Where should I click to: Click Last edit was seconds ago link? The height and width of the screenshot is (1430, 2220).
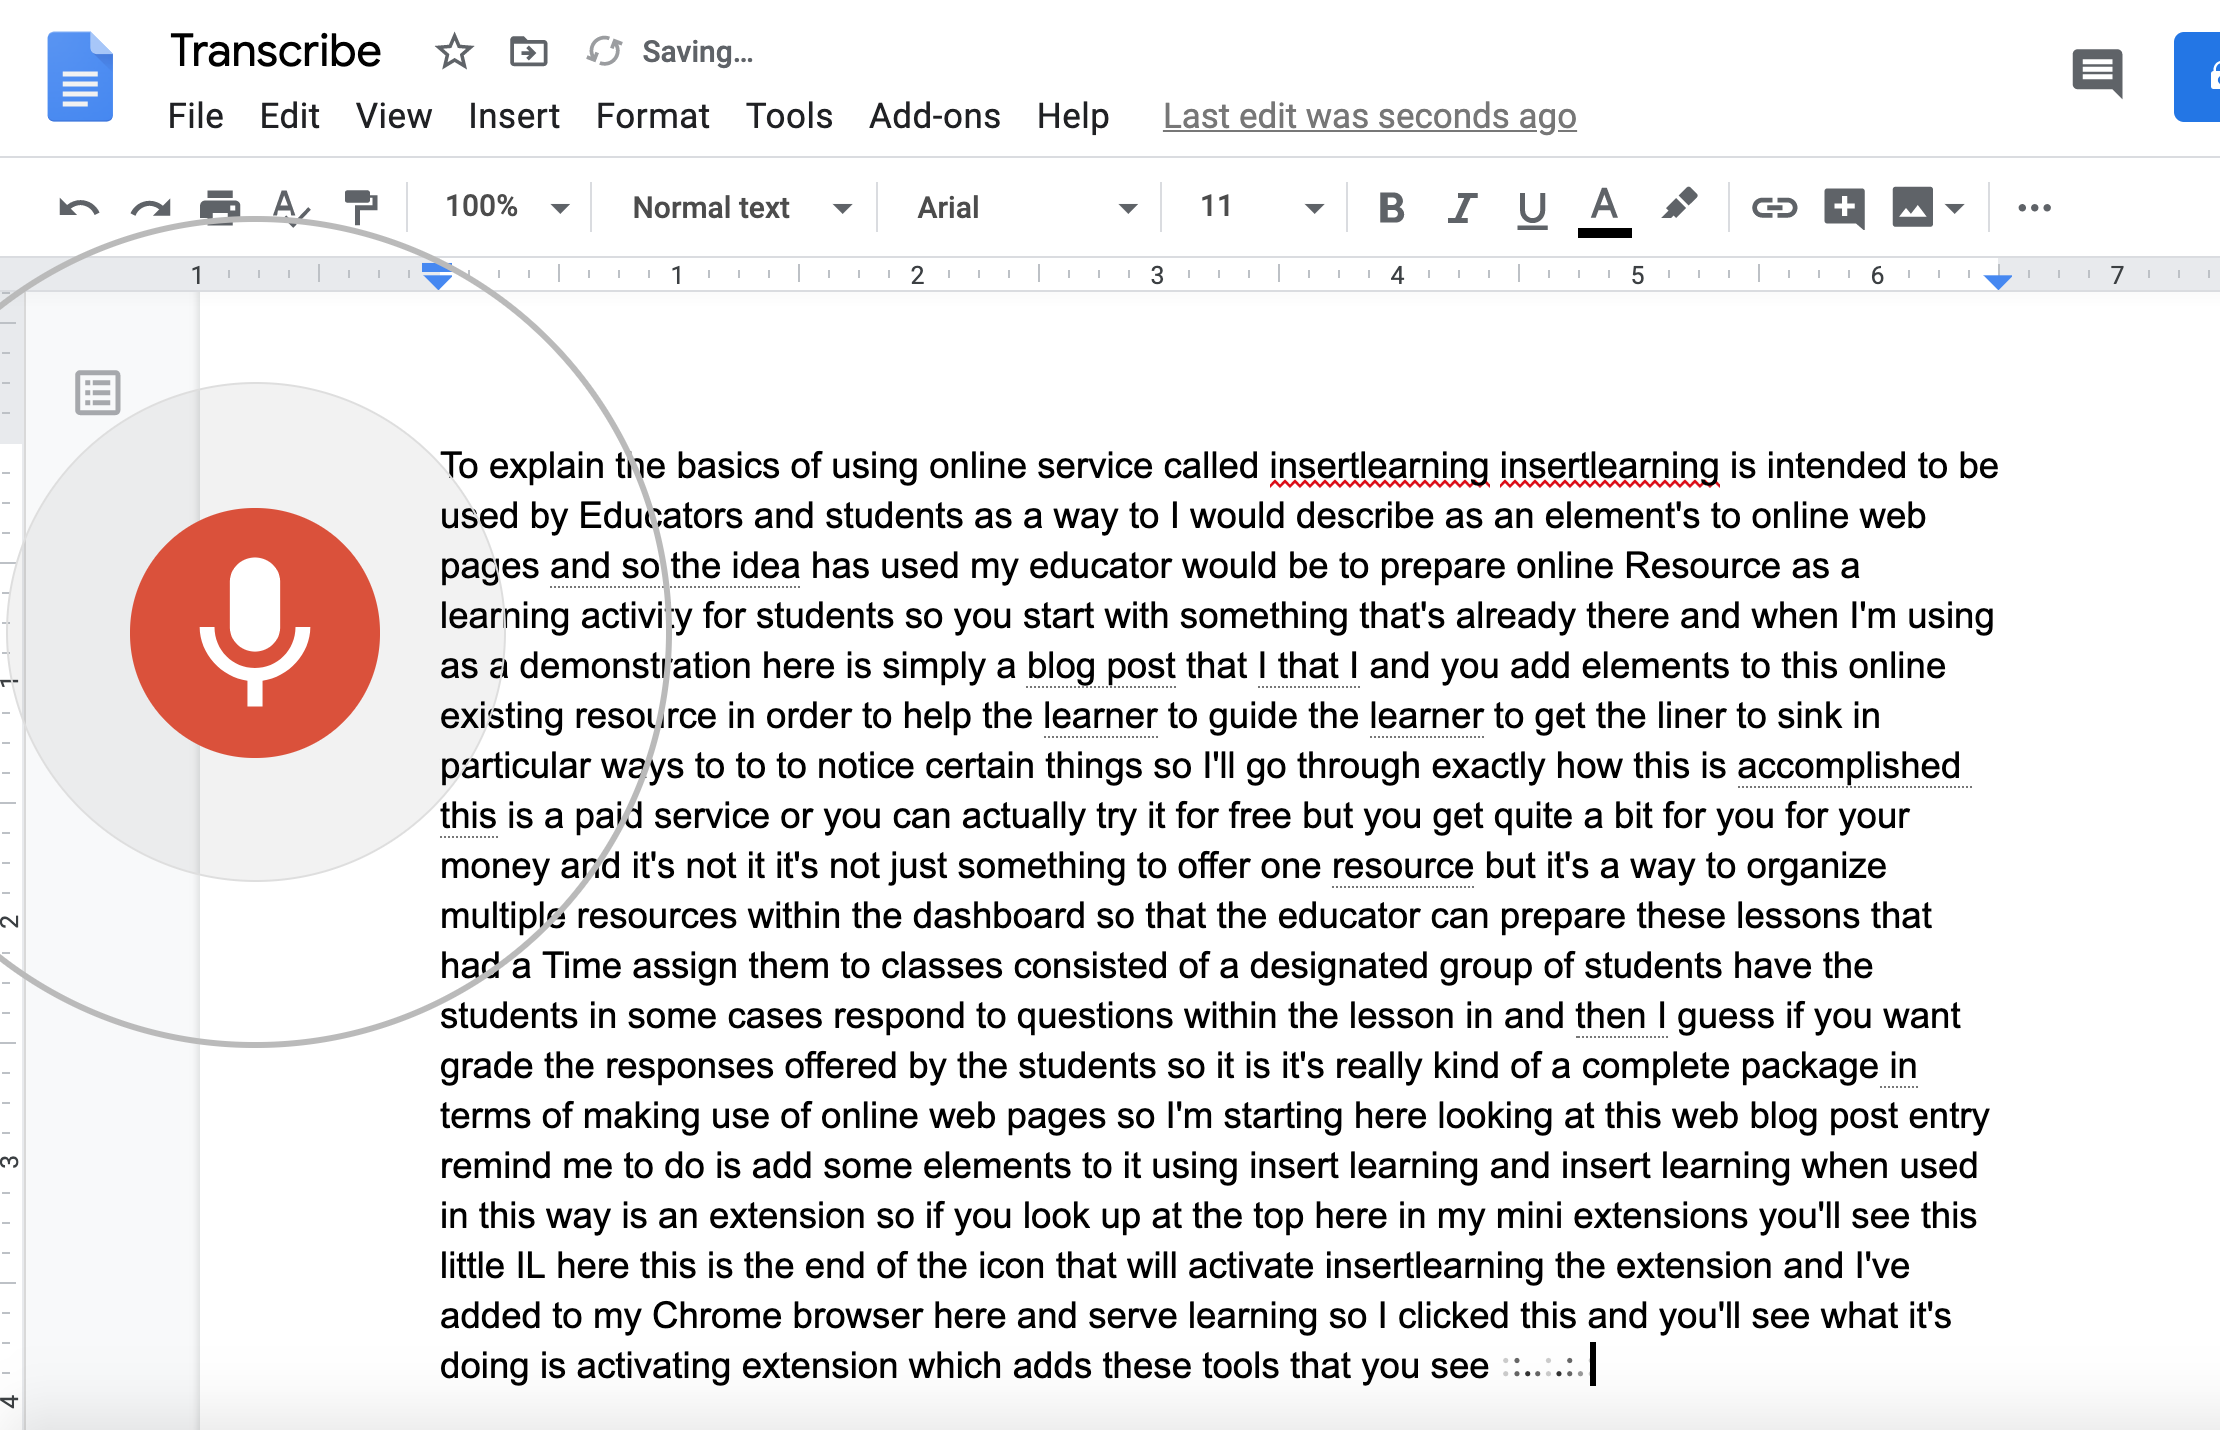(1369, 116)
